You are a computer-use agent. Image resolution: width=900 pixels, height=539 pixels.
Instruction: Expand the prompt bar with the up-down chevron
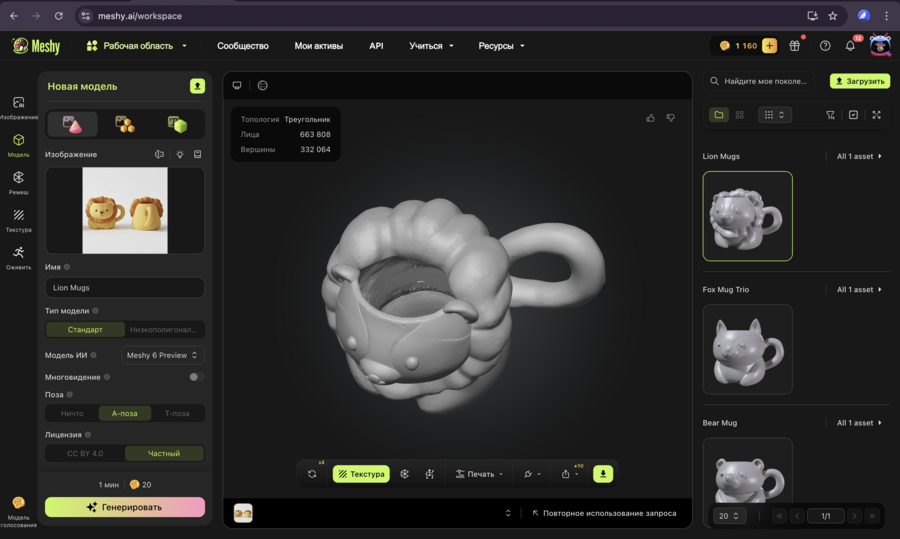[x=508, y=513]
